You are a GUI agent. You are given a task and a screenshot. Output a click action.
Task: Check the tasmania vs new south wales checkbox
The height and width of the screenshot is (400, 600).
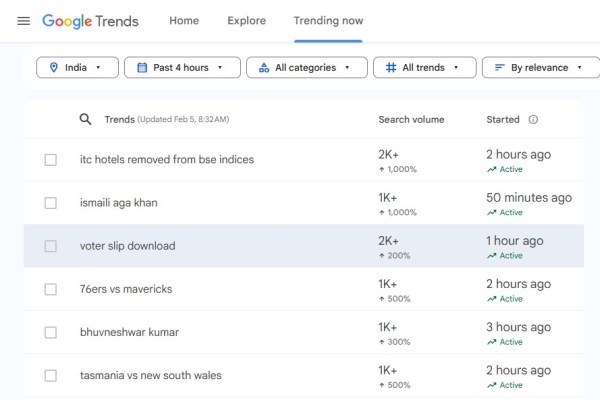pyautogui.click(x=51, y=376)
